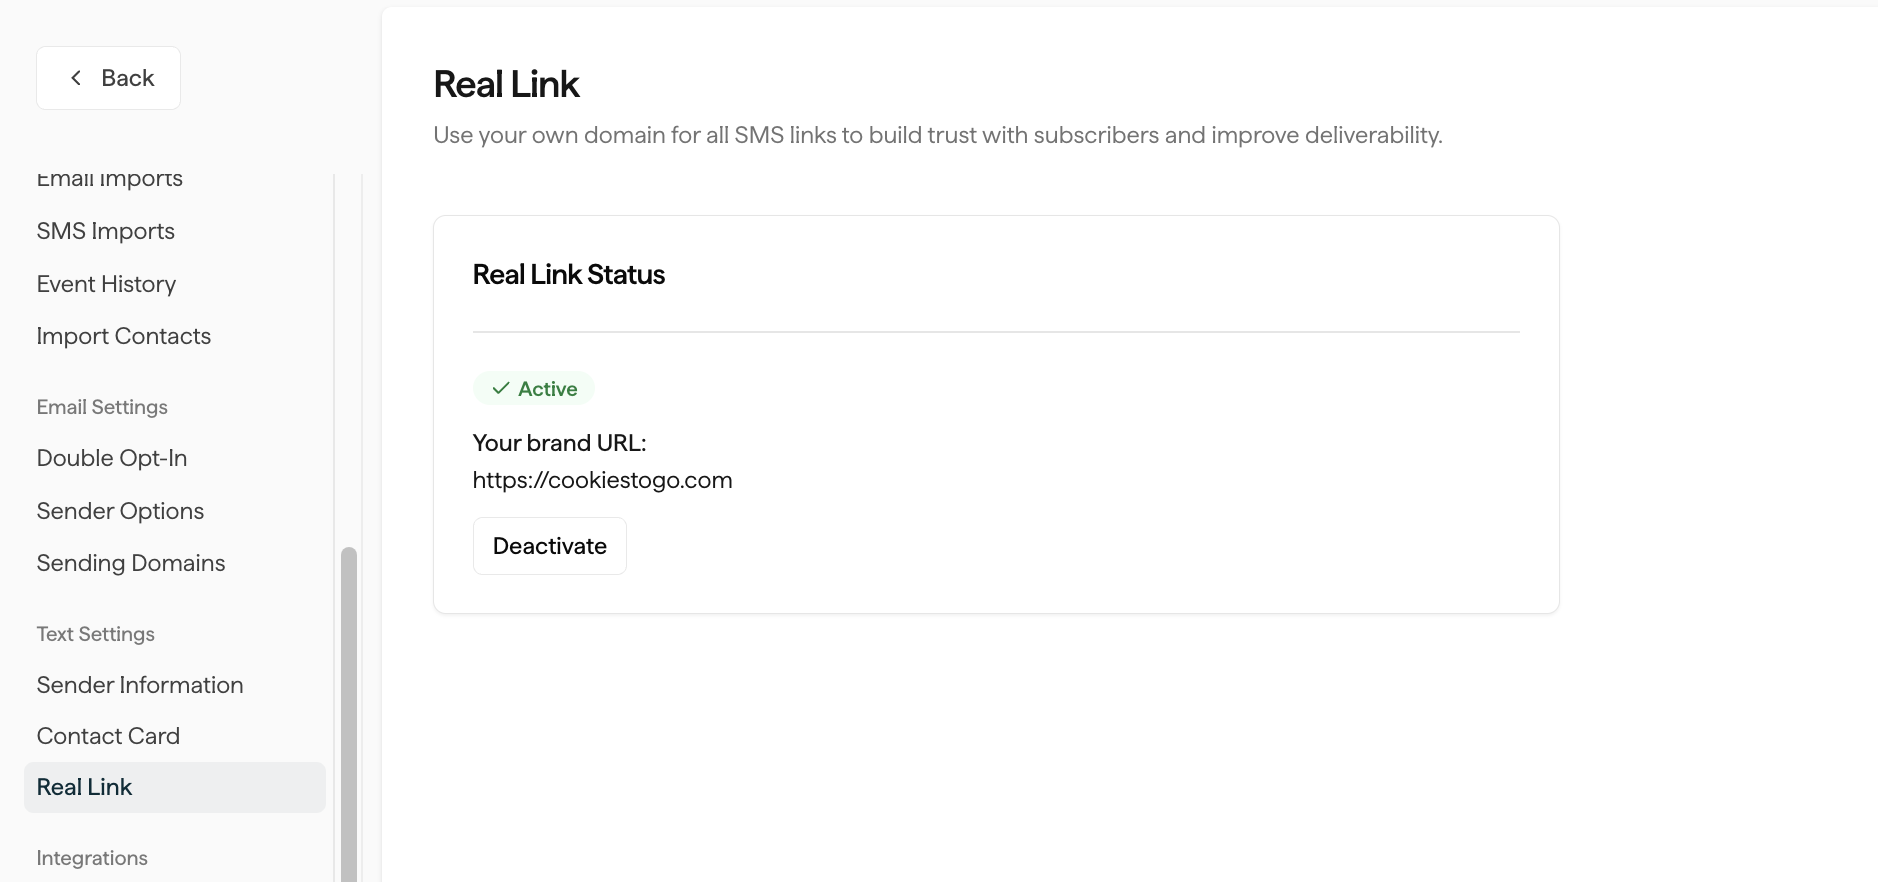Image resolution: width=1878 pixels, height=882 pixels.
Task: Click the Text Settings section header
Action: [95, 634]
